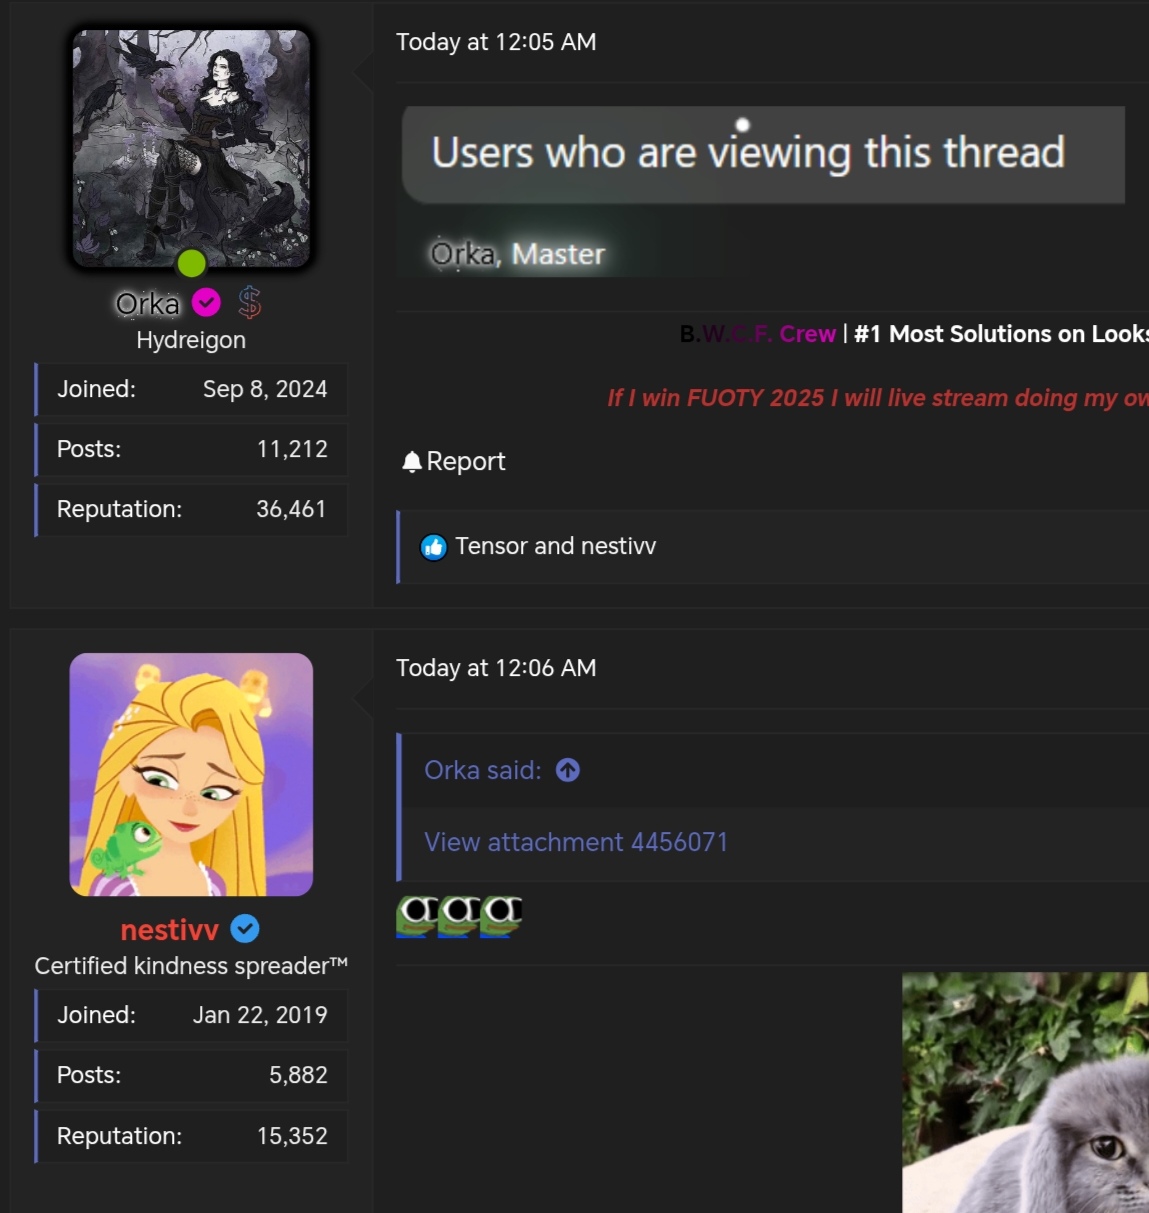Open nestivv's Rapunzel avatar image
Viewport: 1149px width, 1213px height.
(x=191, y=774)
